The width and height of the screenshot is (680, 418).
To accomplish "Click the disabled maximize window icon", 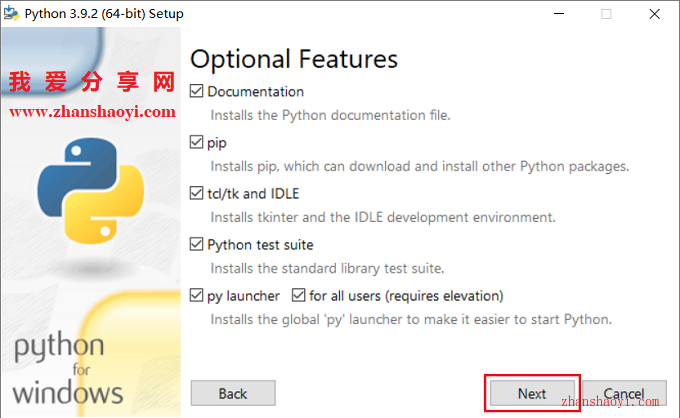I will pyautogui.click(x=606, y=14).
